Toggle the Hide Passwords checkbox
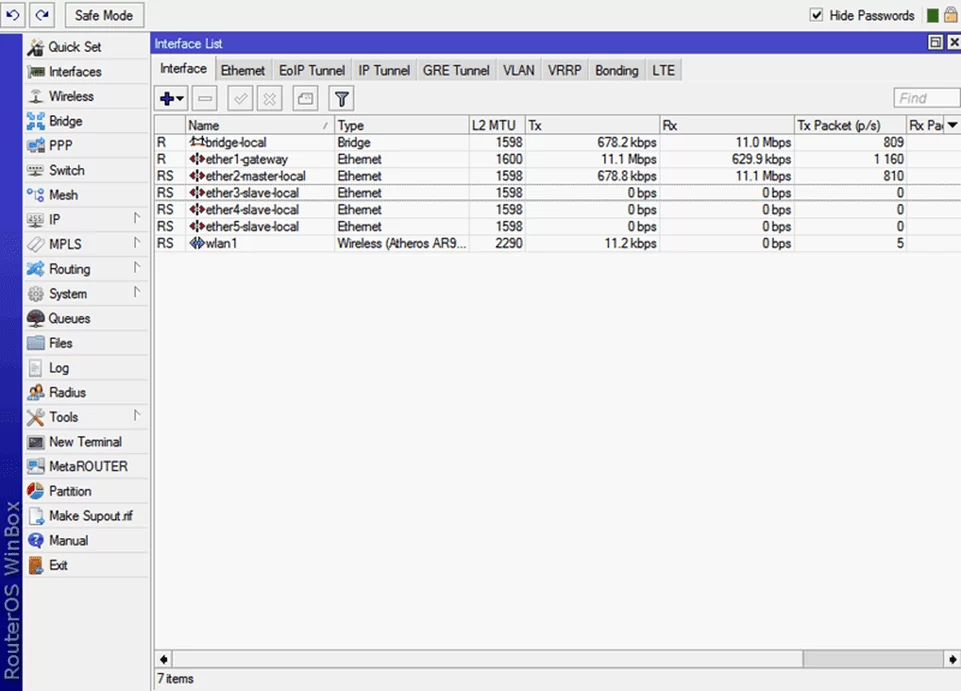Viewport: 961px width, 691px height. pos(816,15)
